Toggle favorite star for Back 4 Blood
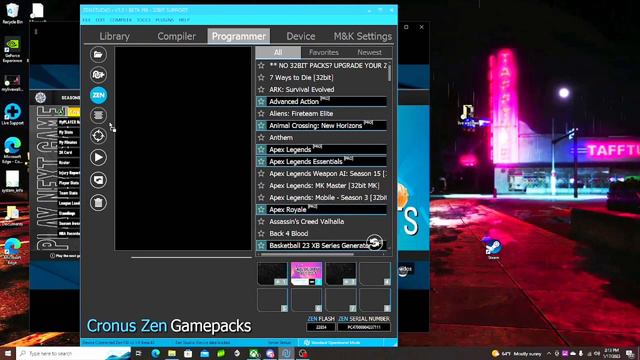This screenshot has width=640, height=360. [x=261, y=233]
